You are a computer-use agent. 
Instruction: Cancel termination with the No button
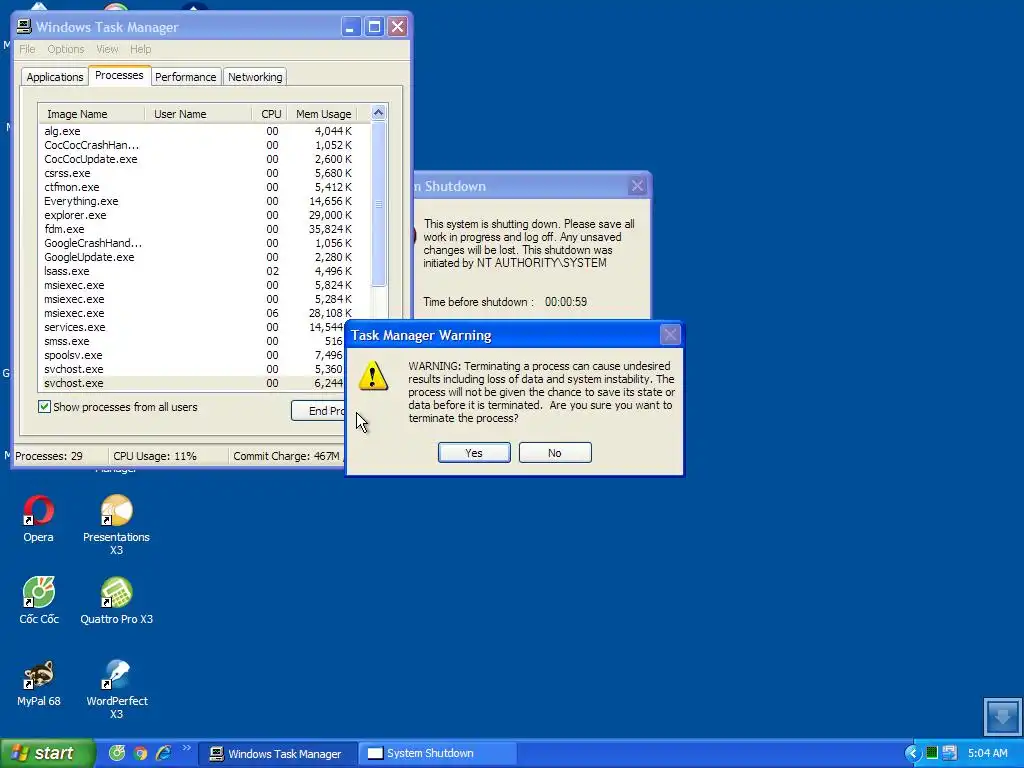pos(555,453)
